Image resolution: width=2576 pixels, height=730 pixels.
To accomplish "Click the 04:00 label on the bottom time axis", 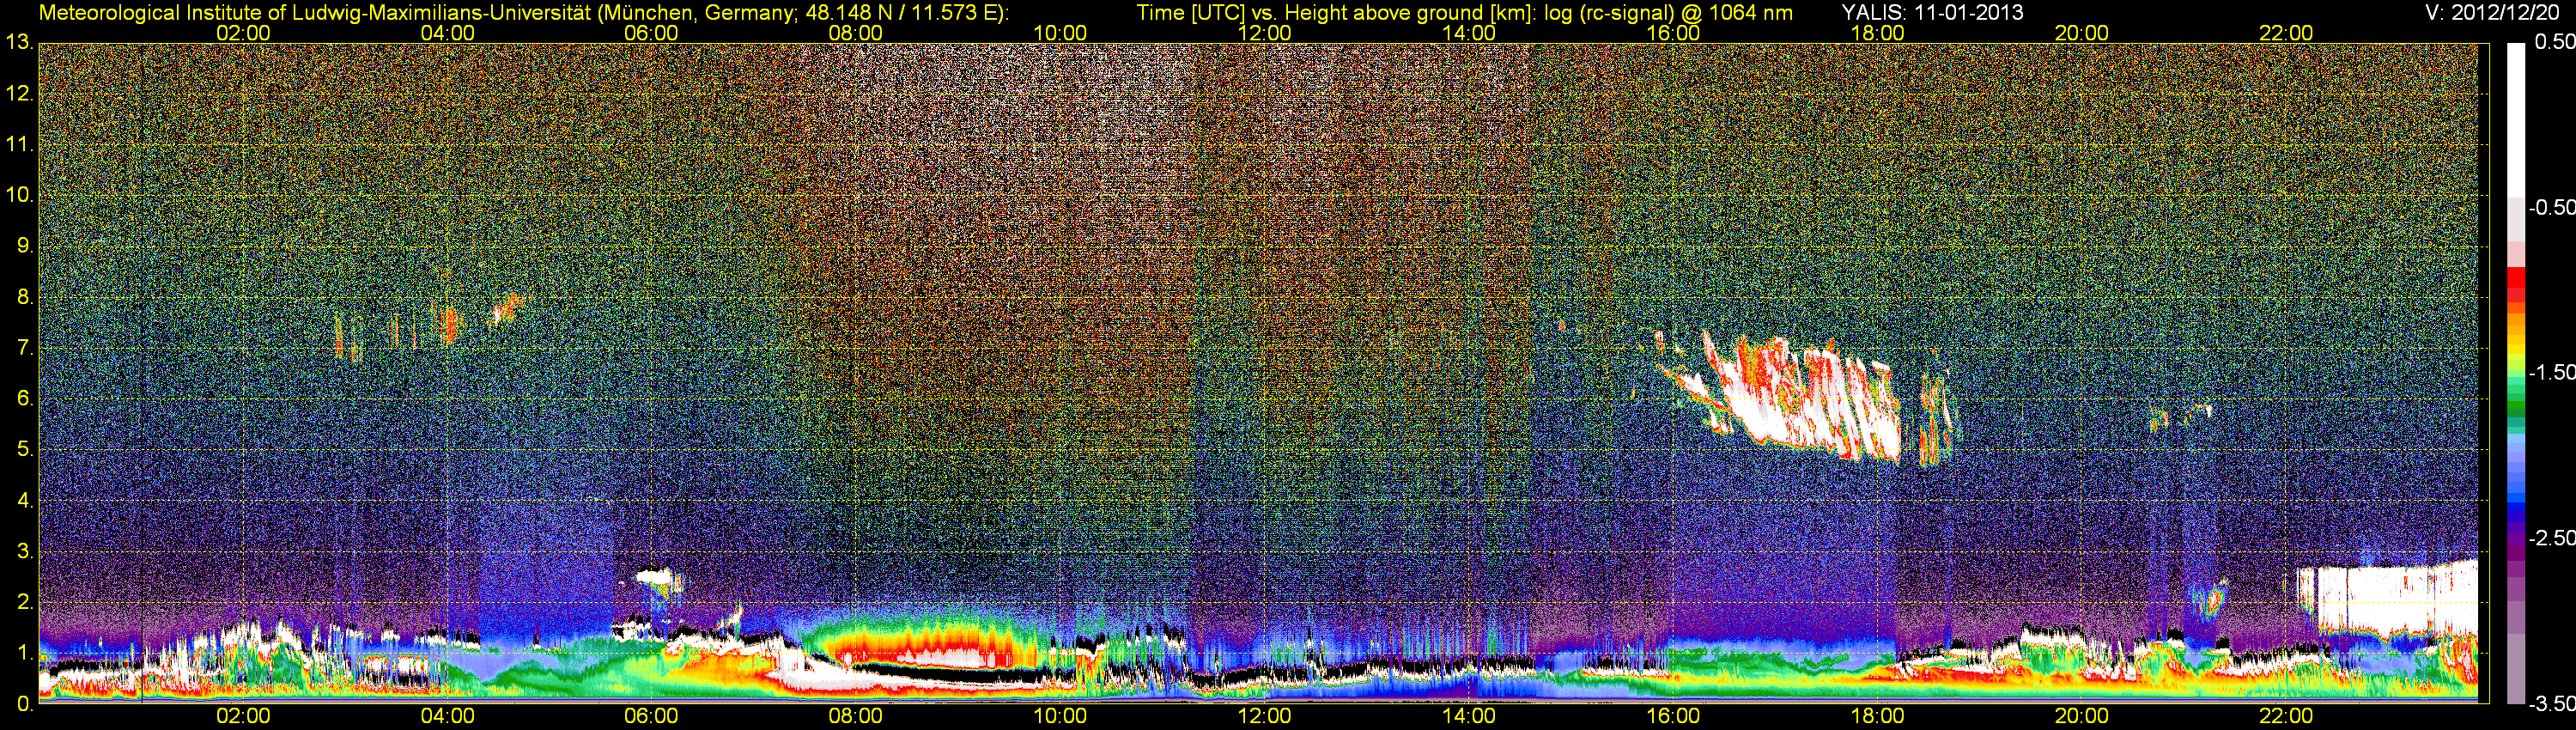I will (447, 716).
